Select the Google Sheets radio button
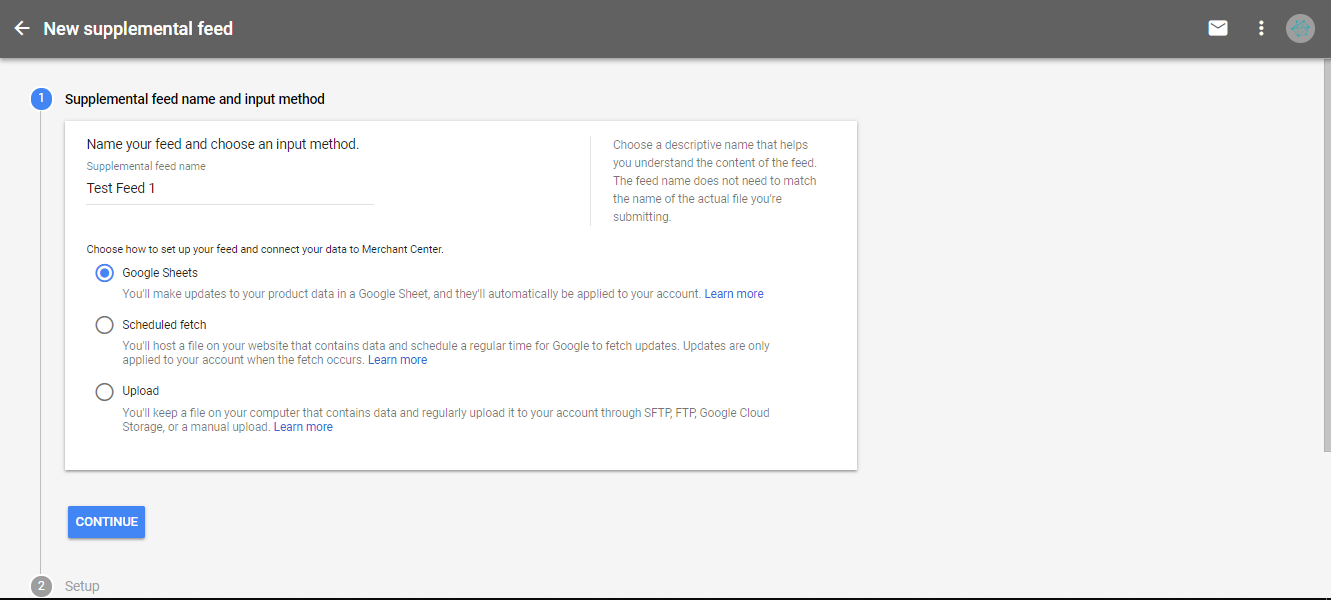 (104, 273)
